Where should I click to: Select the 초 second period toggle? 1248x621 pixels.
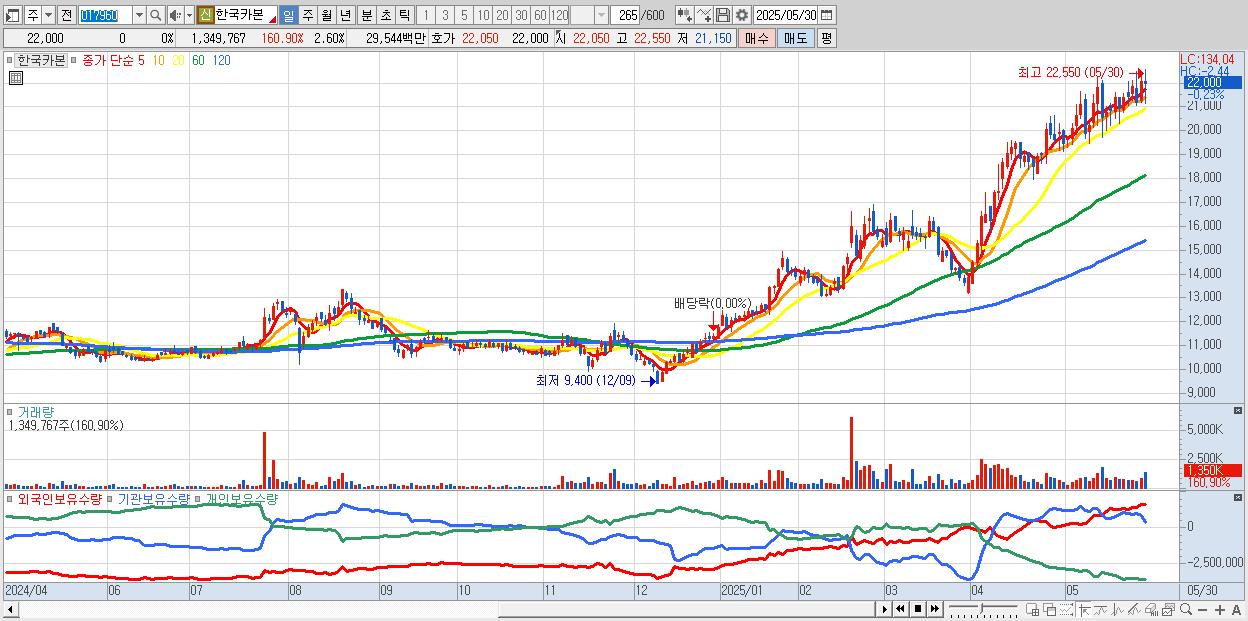pyautogui.click(x=385, y=15)
